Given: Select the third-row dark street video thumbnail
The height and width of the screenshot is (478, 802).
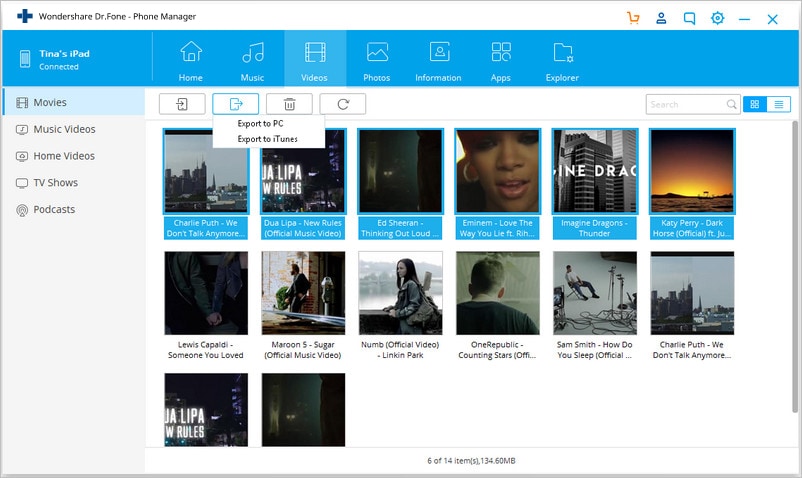Looking at the screenshot, I should pyautogui.click(x=303, y=410).
